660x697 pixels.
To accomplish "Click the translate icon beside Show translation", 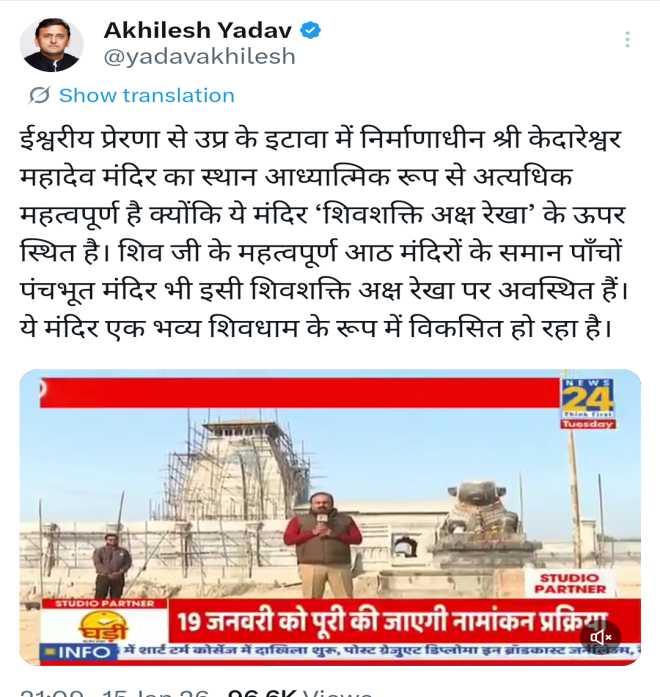I will click(x=39, y=95).
